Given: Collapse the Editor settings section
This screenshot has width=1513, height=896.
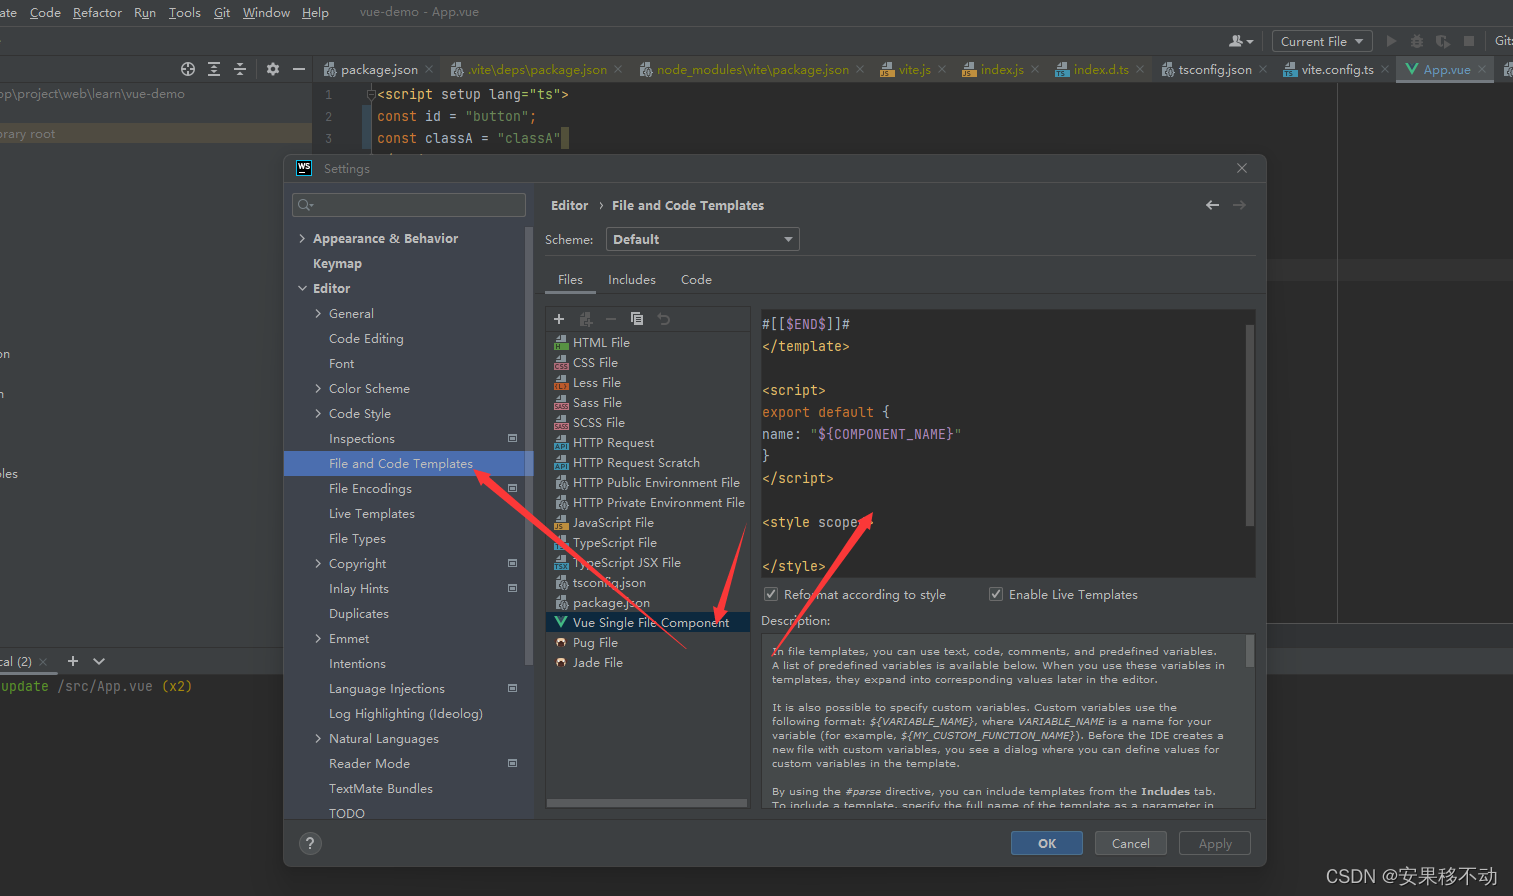Looking at the screenshot, I should point(303,288).
